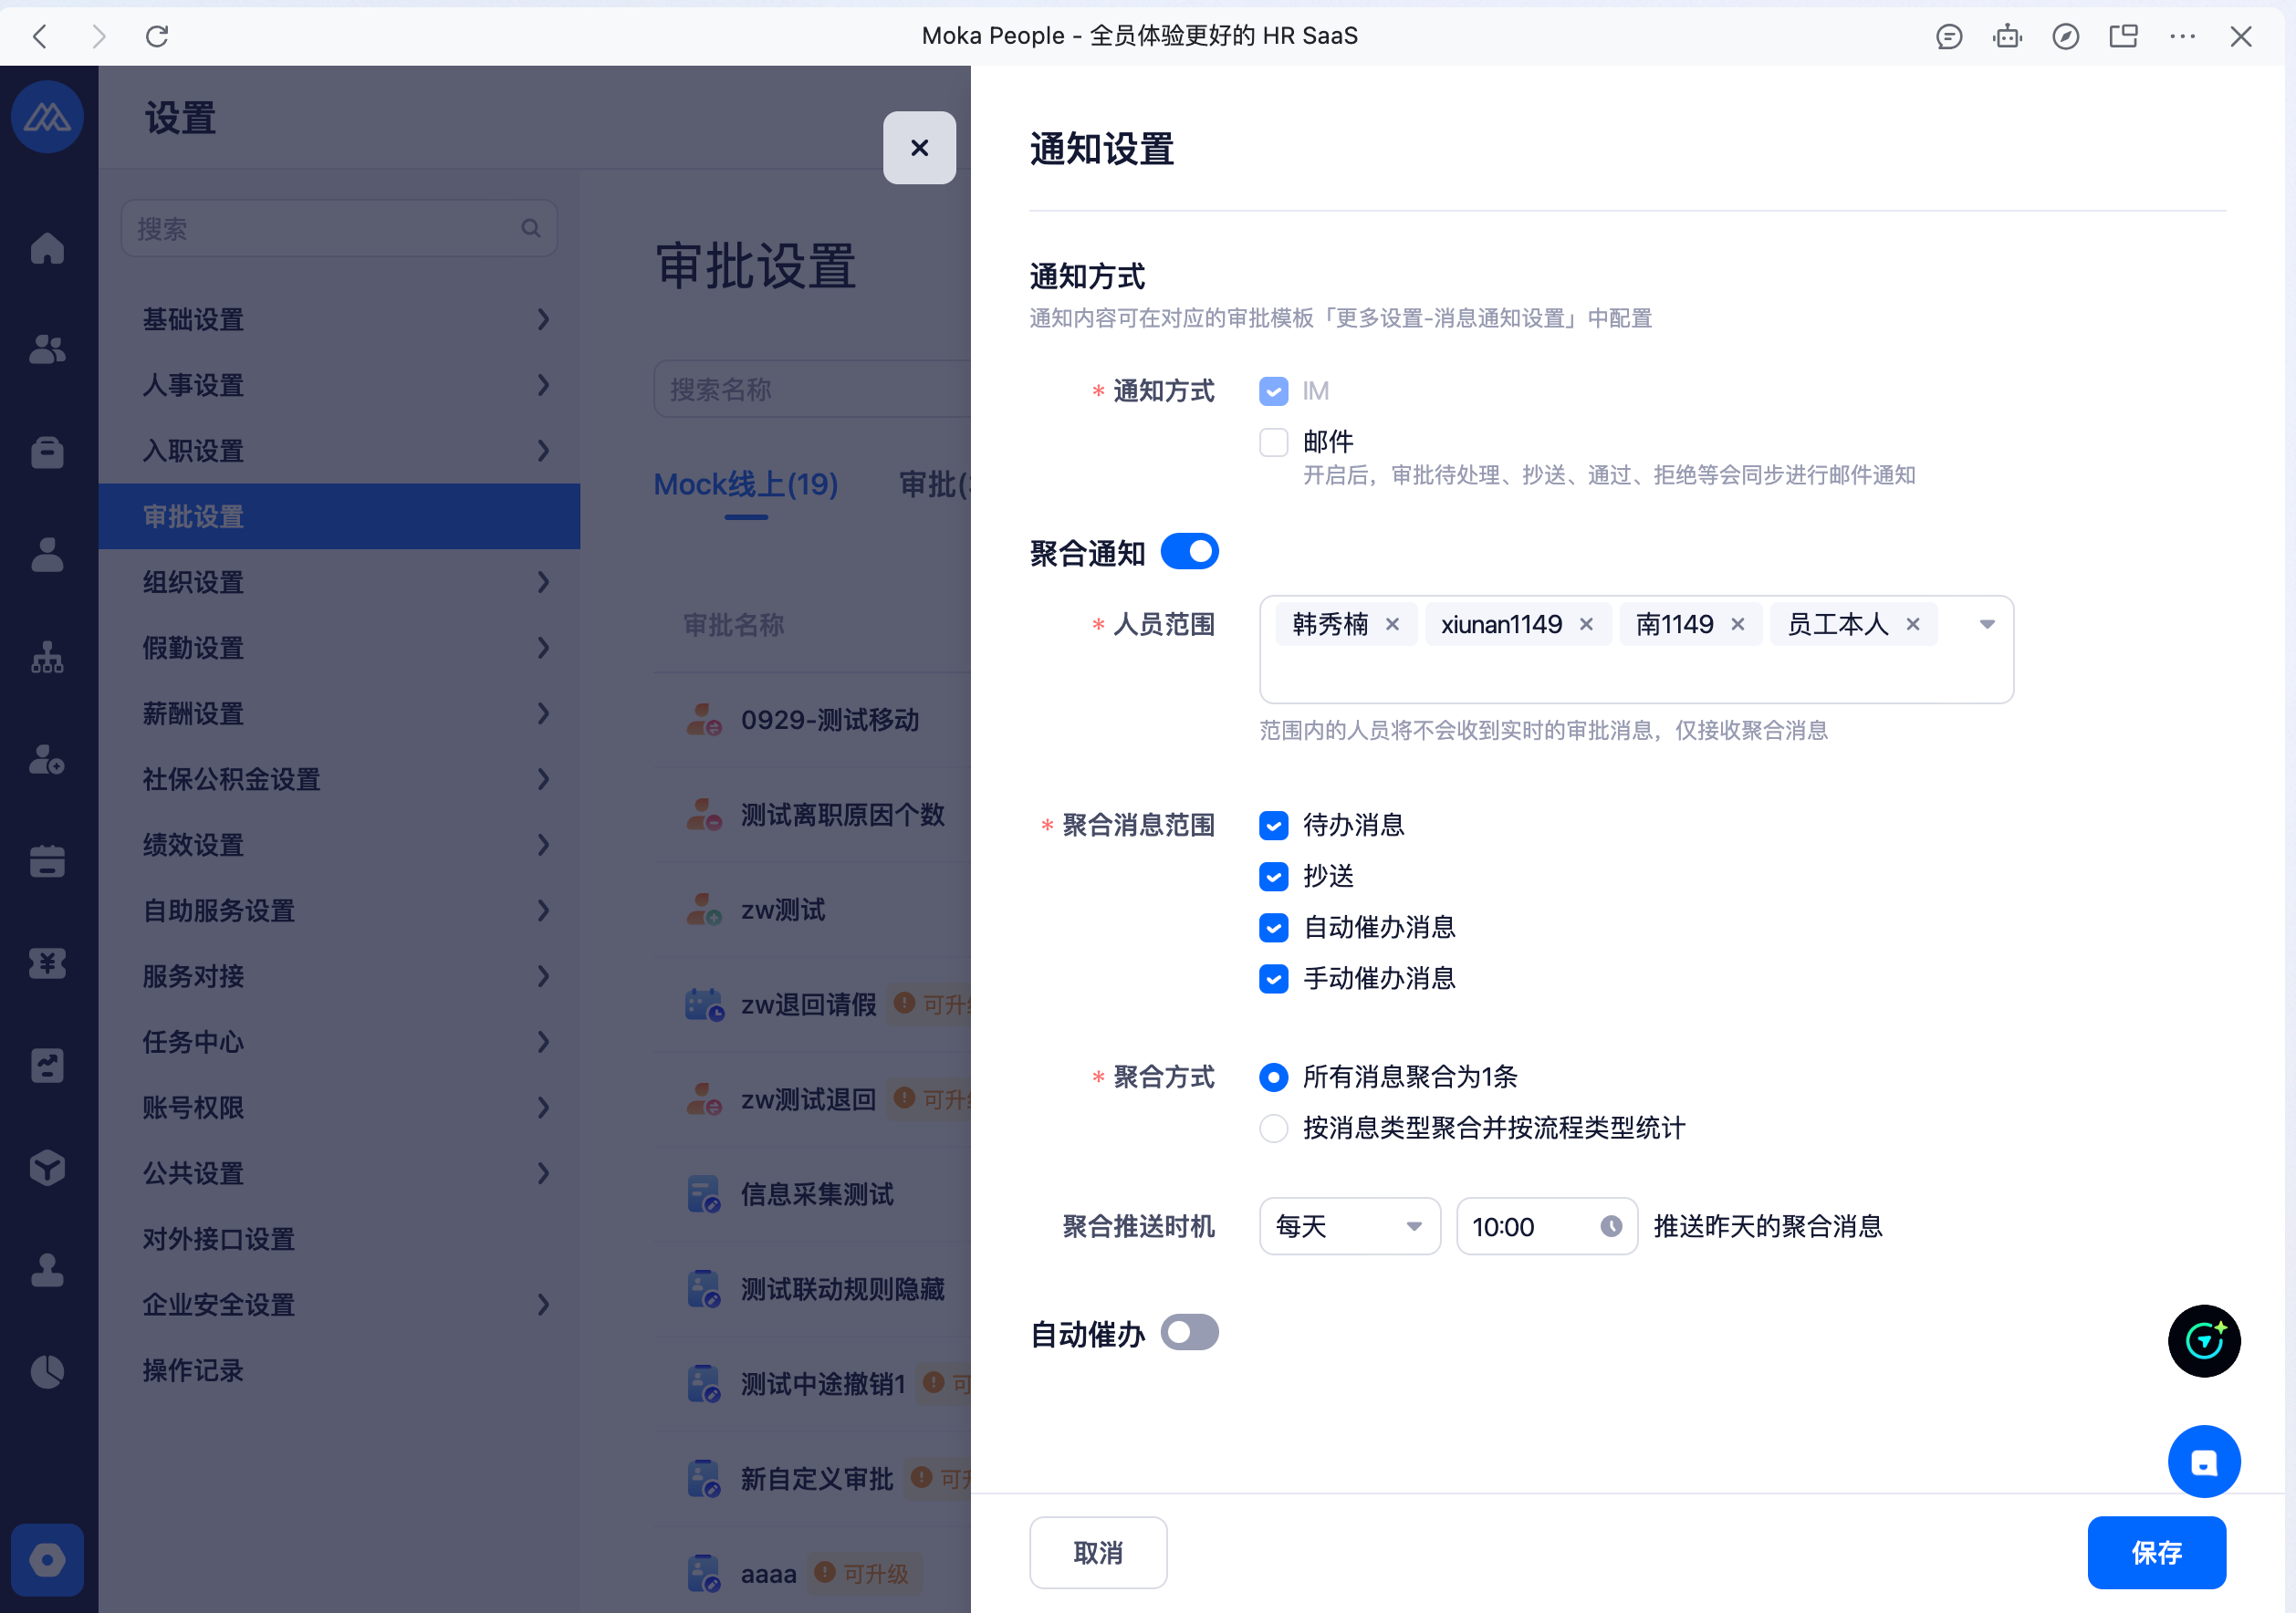Uncheck the 待办消息 checkbox
Image resolution: width=2296 pixels, height=1613 pixels.
coord(1273,825)
